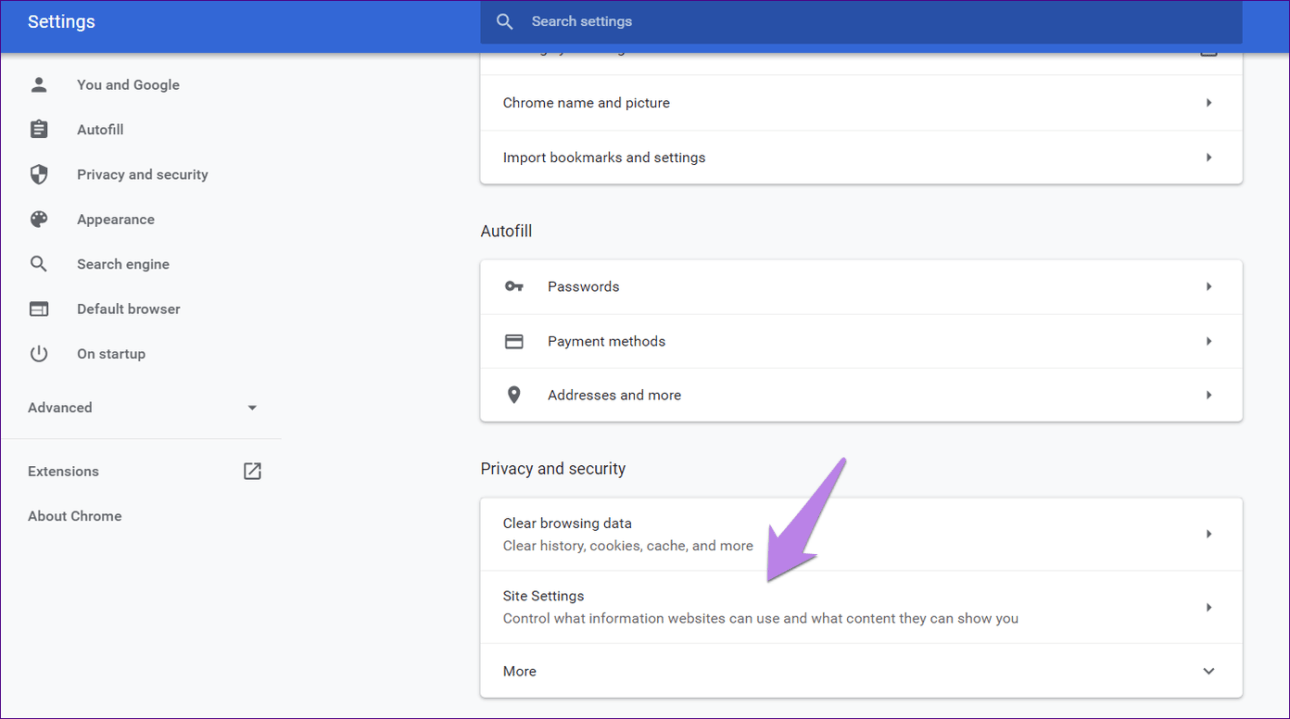Expand the More row chevron
Screen dimensions: 1290x719
(x=1208, y=671)
